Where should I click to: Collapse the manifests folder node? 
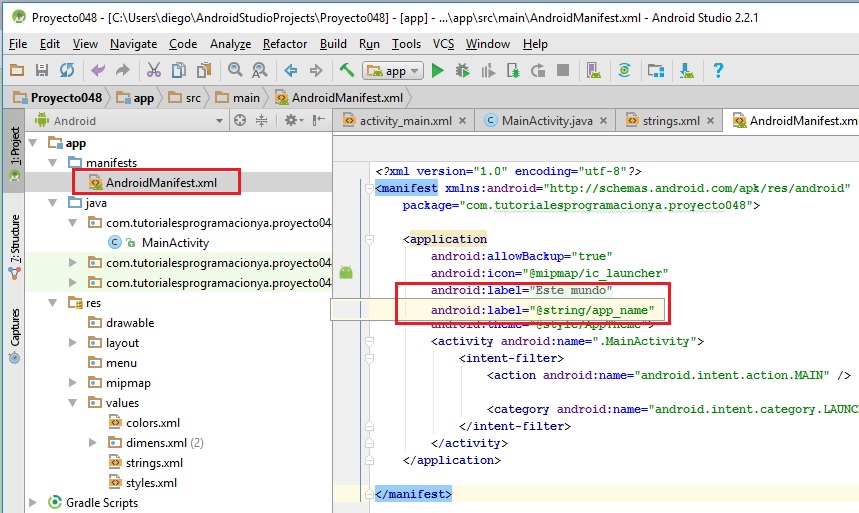tap(53, 163)
